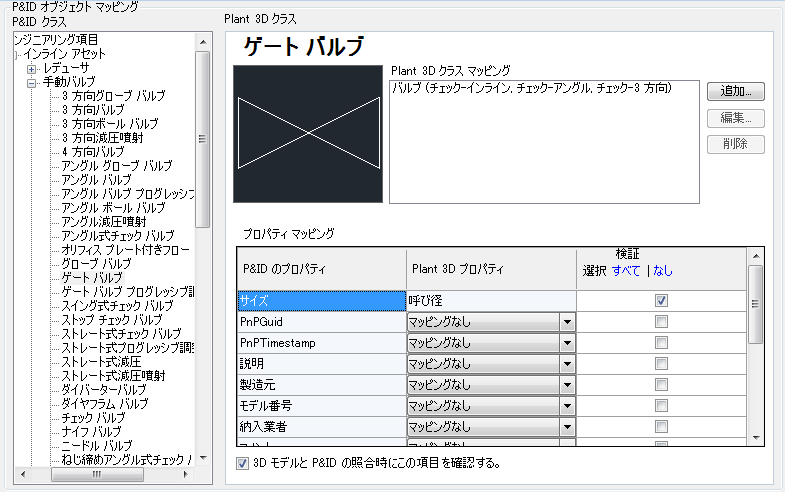Open Plant 3D property dropdown for 説明
This screenshot has height=492, width=785.
567,364
